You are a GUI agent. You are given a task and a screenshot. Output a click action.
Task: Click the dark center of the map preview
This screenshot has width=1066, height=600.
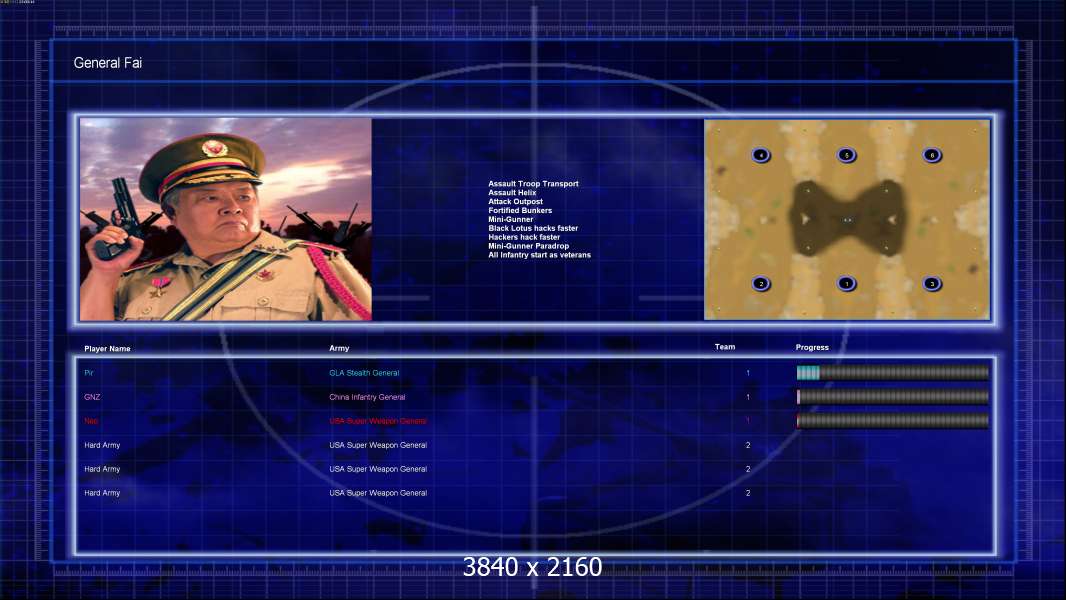point(847,219)
